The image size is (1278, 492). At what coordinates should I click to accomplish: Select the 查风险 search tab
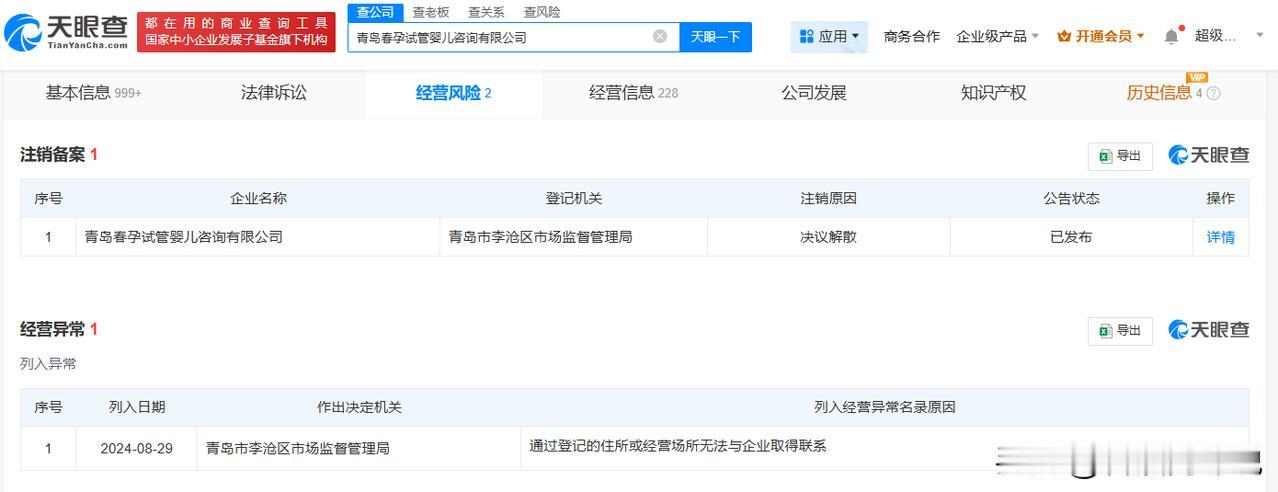click(542, 12)
